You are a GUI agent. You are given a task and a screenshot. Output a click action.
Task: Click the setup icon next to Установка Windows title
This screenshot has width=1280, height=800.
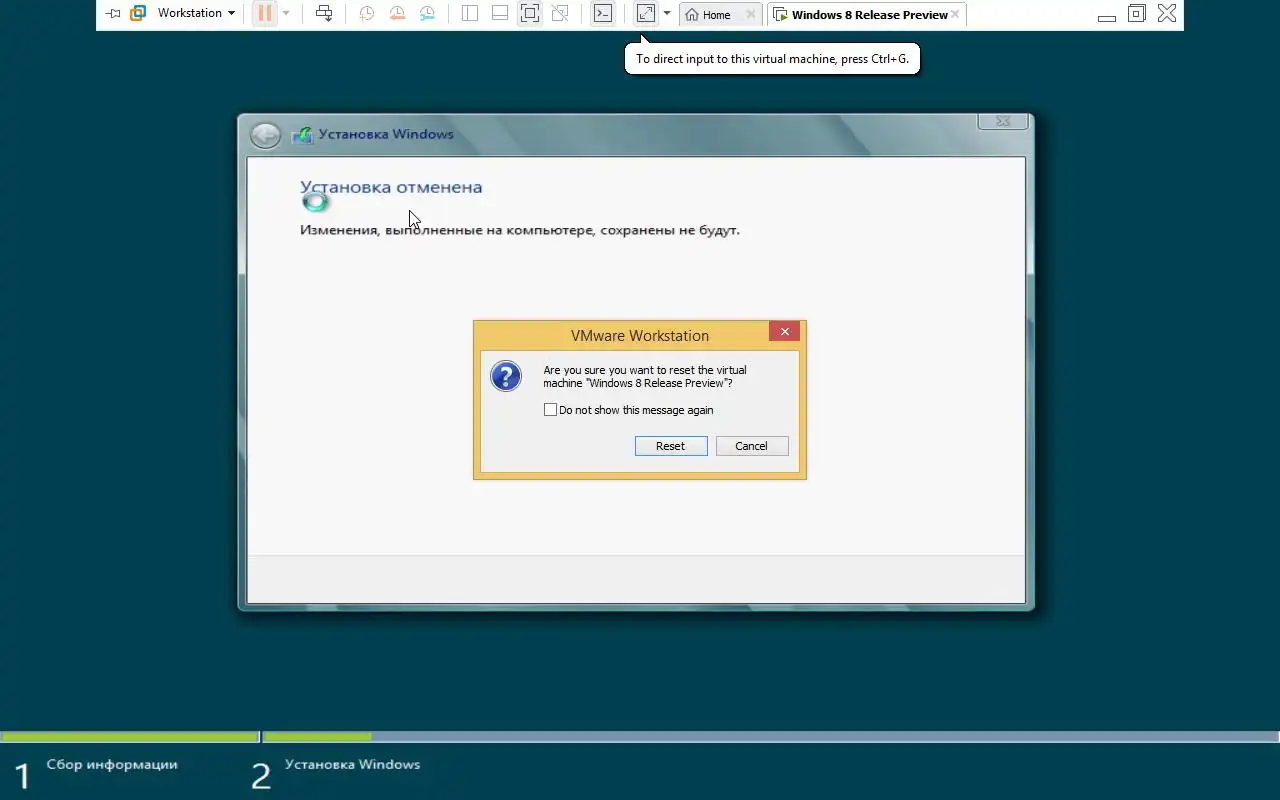point(302,135)
